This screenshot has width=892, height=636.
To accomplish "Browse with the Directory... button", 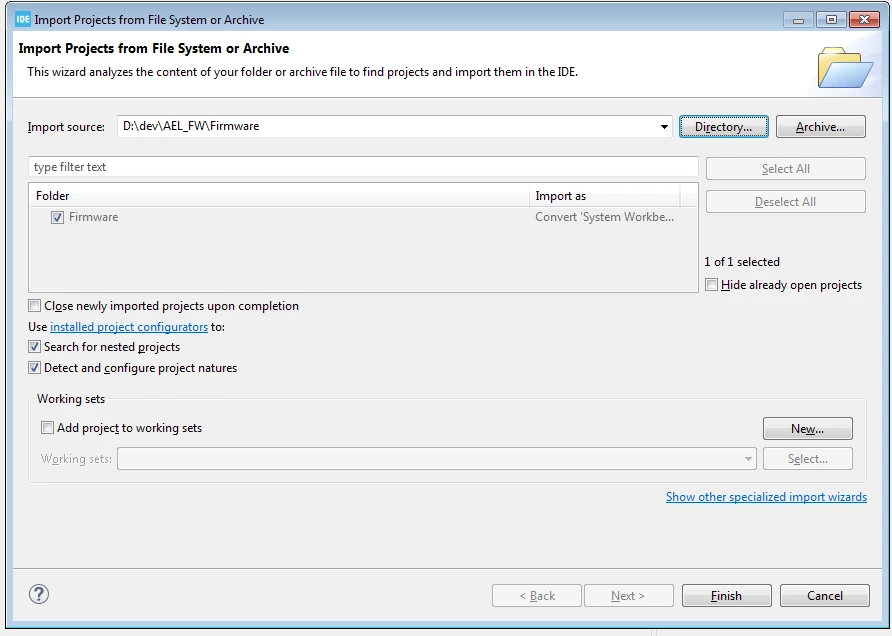I will click(724, 127).
